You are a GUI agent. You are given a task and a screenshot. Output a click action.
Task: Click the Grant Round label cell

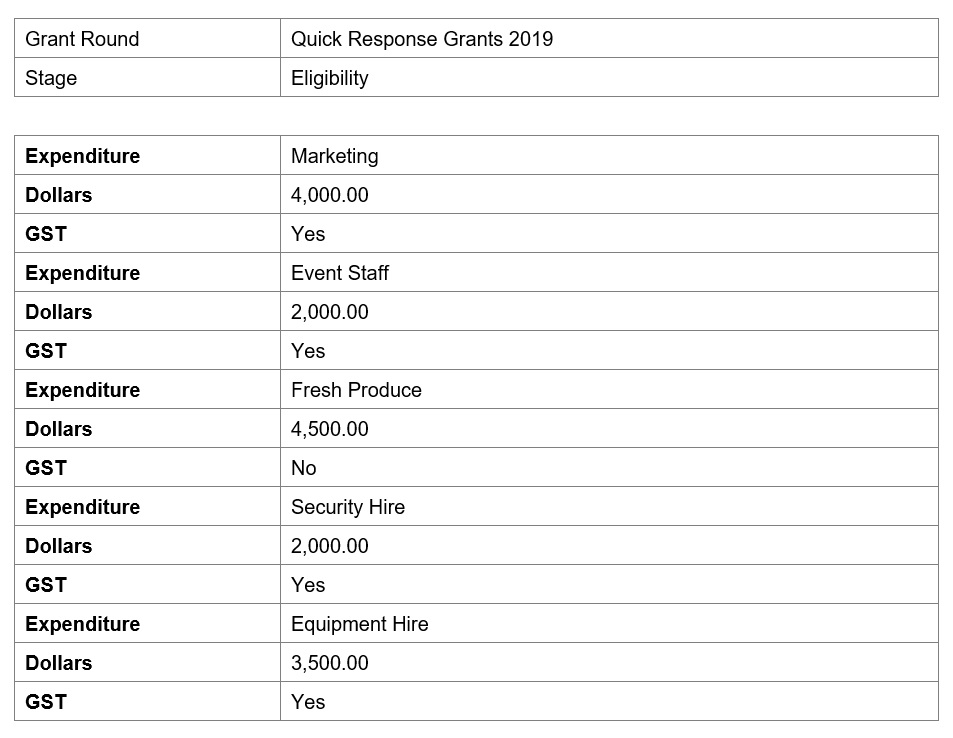(82, 39)
